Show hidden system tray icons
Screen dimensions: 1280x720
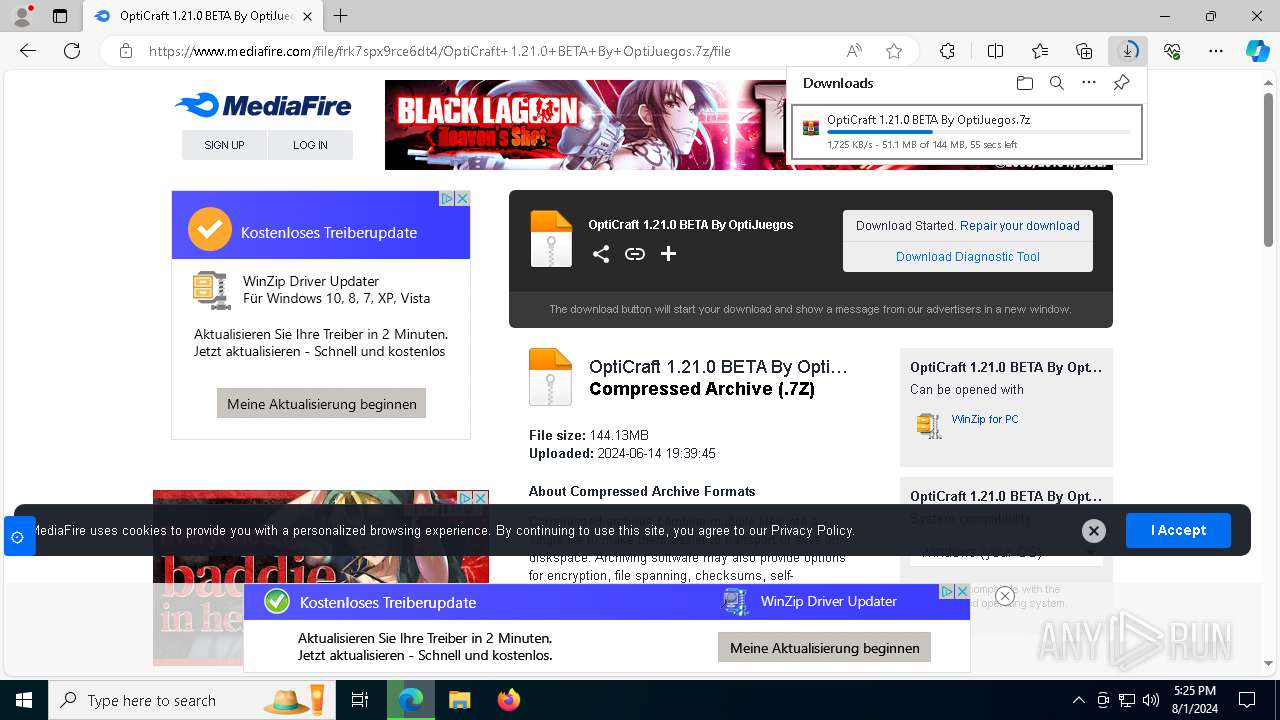(x=1078, y=700)
